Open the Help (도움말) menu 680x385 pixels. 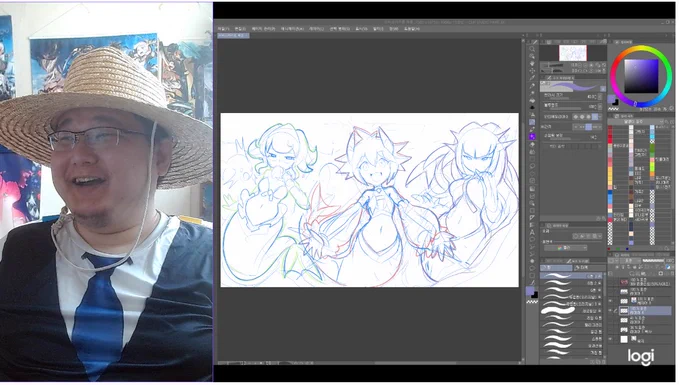click(412, 29)
